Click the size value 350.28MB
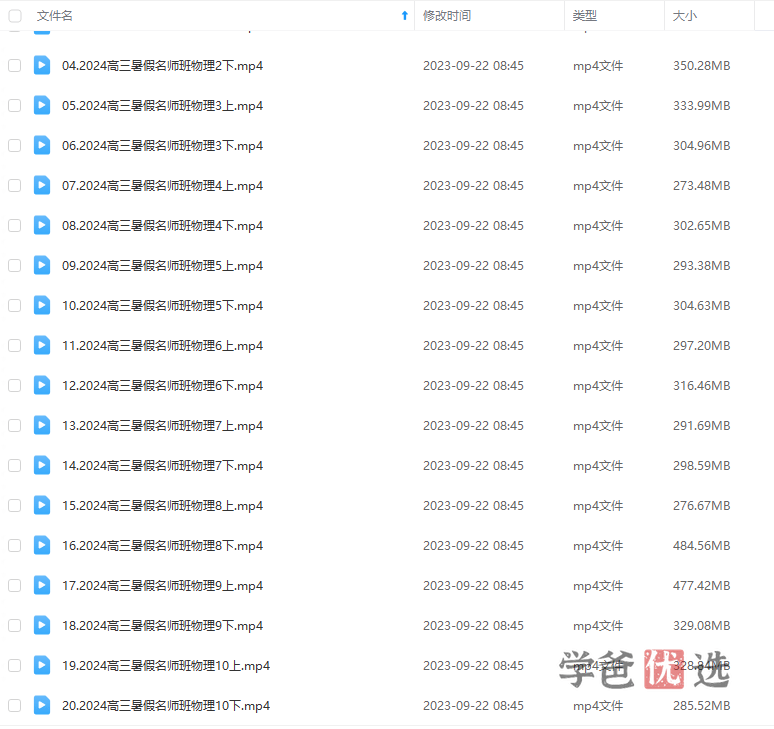Image resolution: width=774 pixels, height=729 pixels. (x=701, y=66)
